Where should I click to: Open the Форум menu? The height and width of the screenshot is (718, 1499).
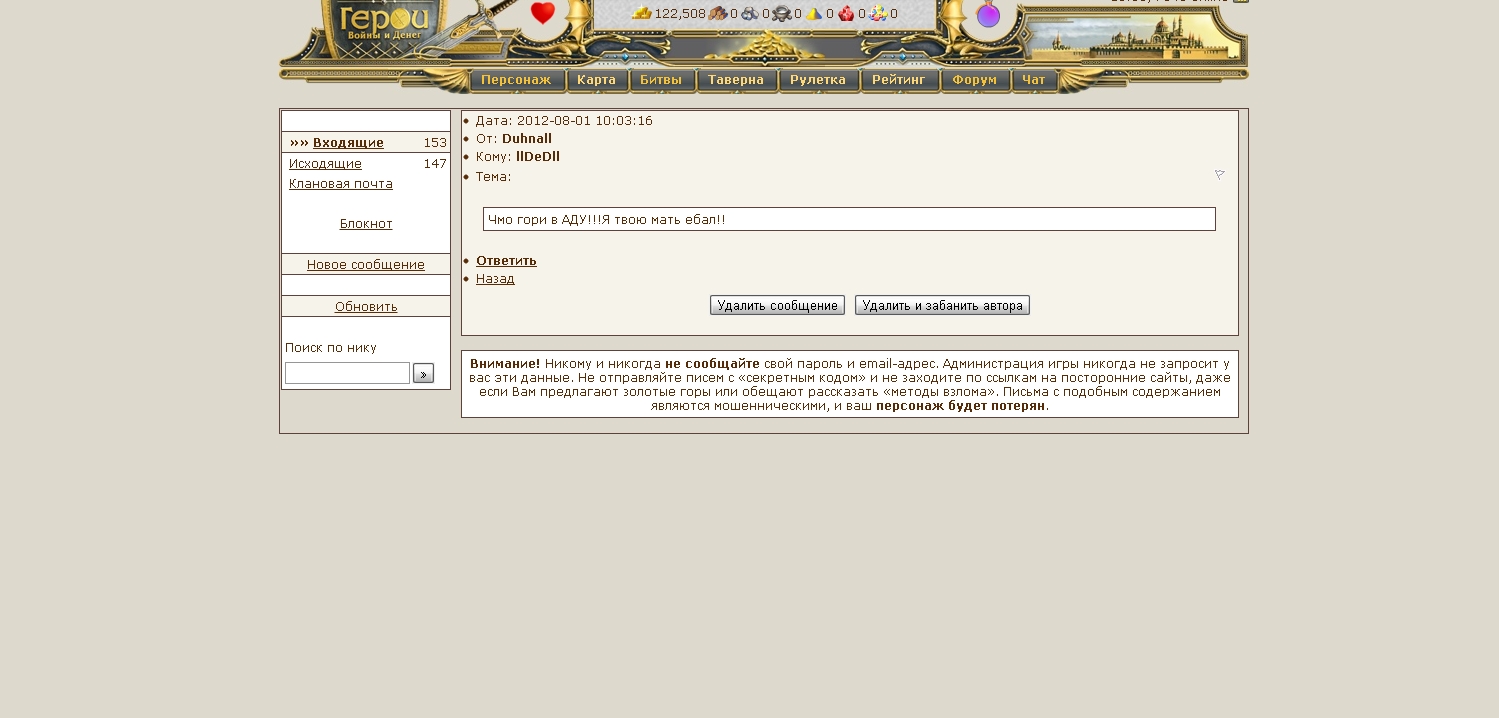[x=975, y=80]
